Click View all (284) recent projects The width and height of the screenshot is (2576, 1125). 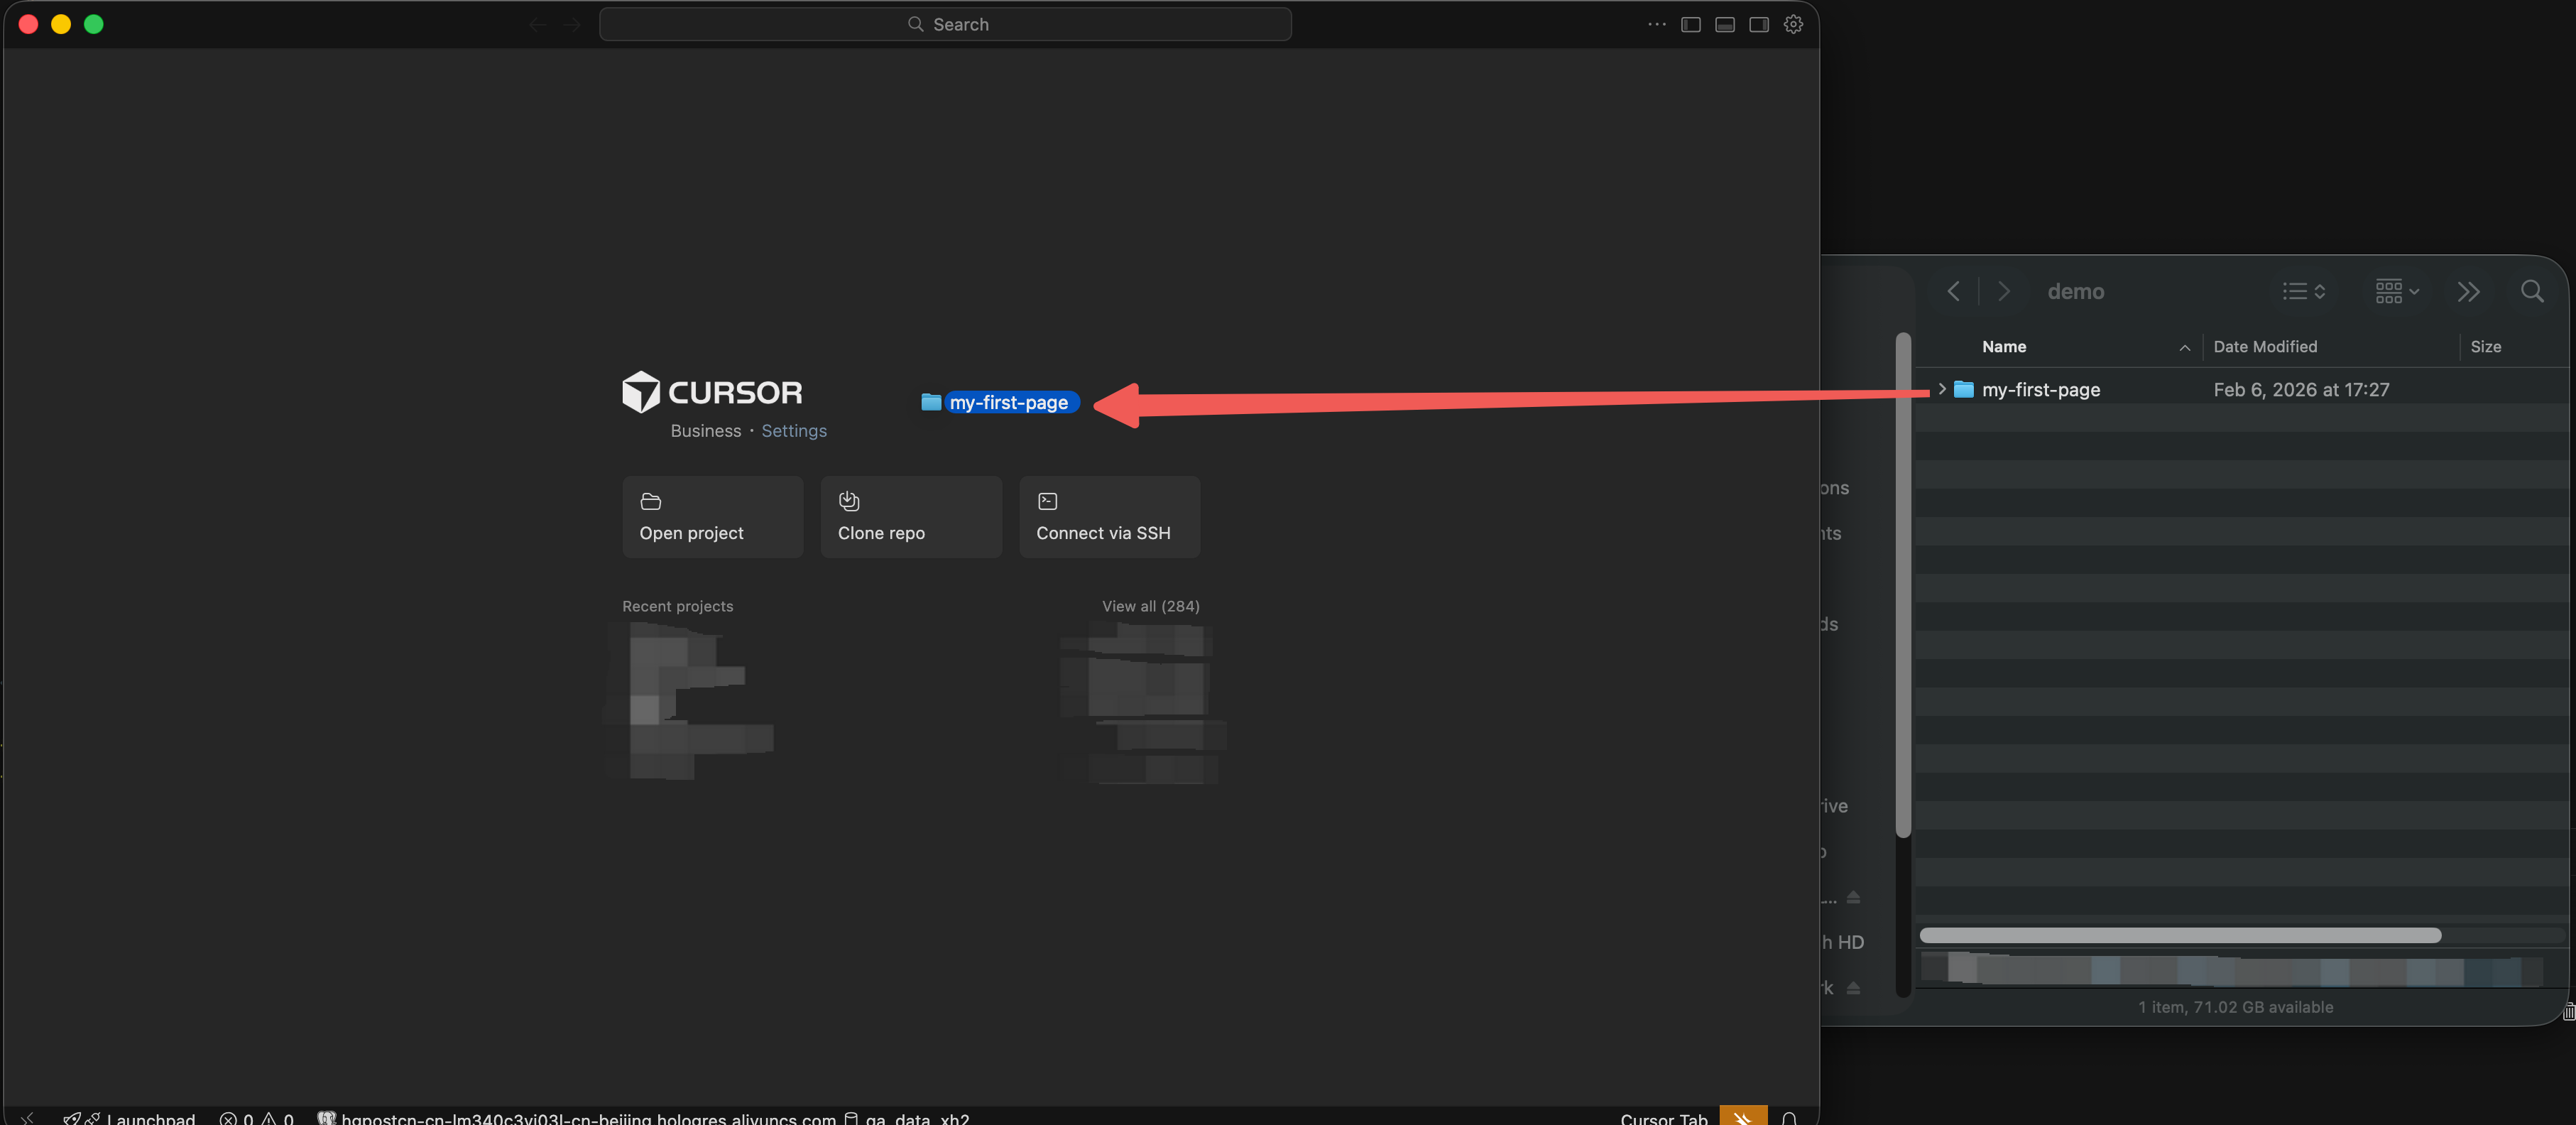coord(1150,606)
